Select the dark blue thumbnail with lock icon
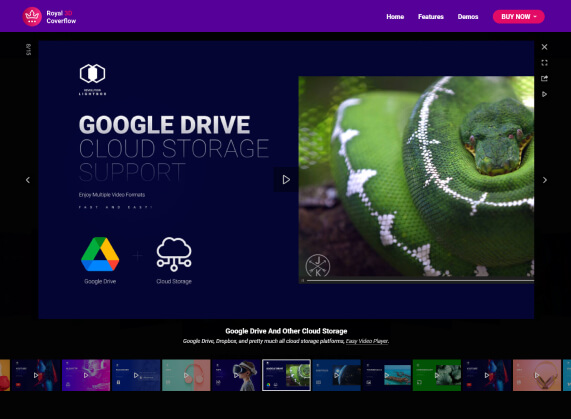Image resolution: width=571 pixels, height=419 pixels. 136,375
